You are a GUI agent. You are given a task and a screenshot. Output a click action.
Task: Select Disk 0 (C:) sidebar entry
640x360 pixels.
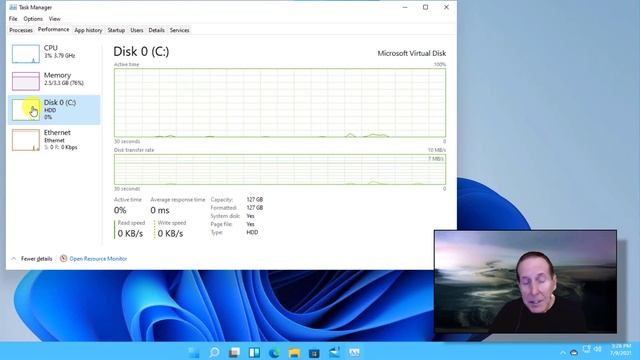(54, 110)
